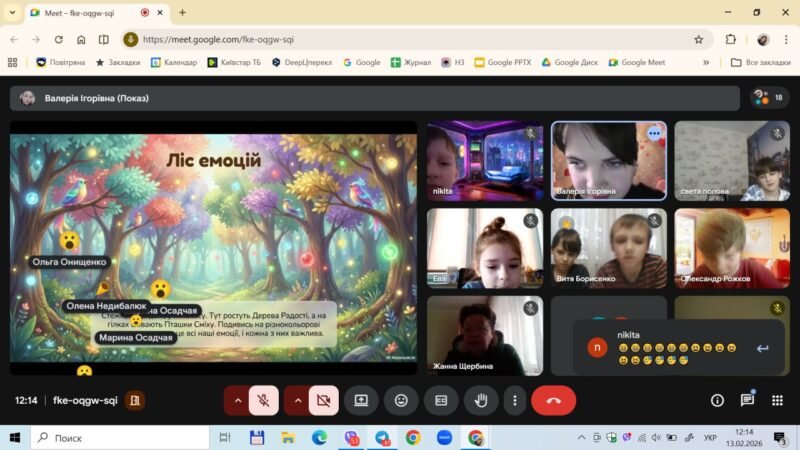Click the address bar with meet.google.com URL
800x450 pixels.
pos(400,39)
